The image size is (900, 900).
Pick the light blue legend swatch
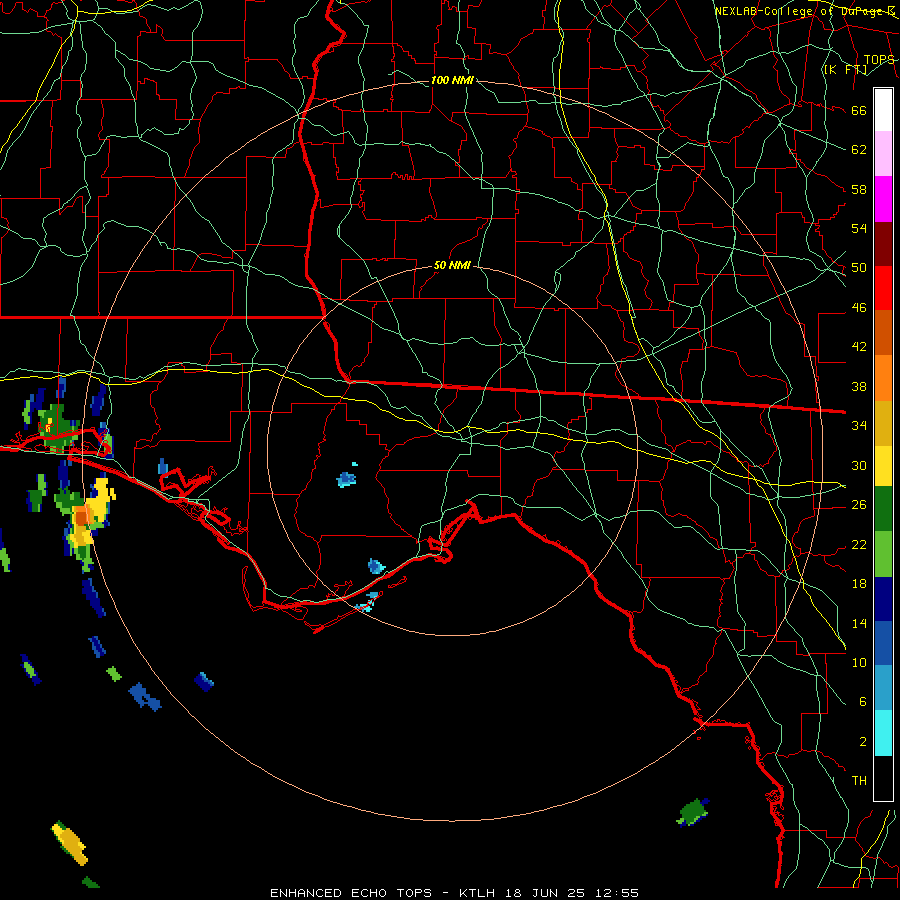point(883,688)
